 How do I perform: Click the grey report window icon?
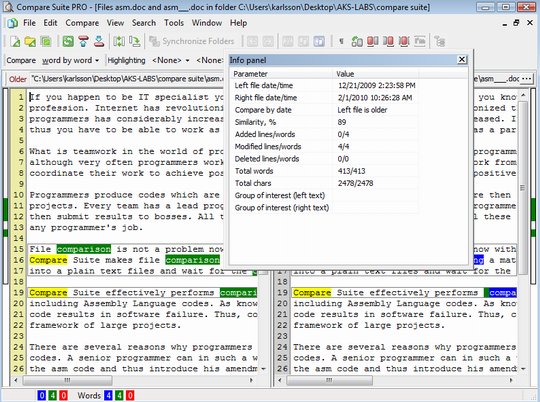(419, 42)
